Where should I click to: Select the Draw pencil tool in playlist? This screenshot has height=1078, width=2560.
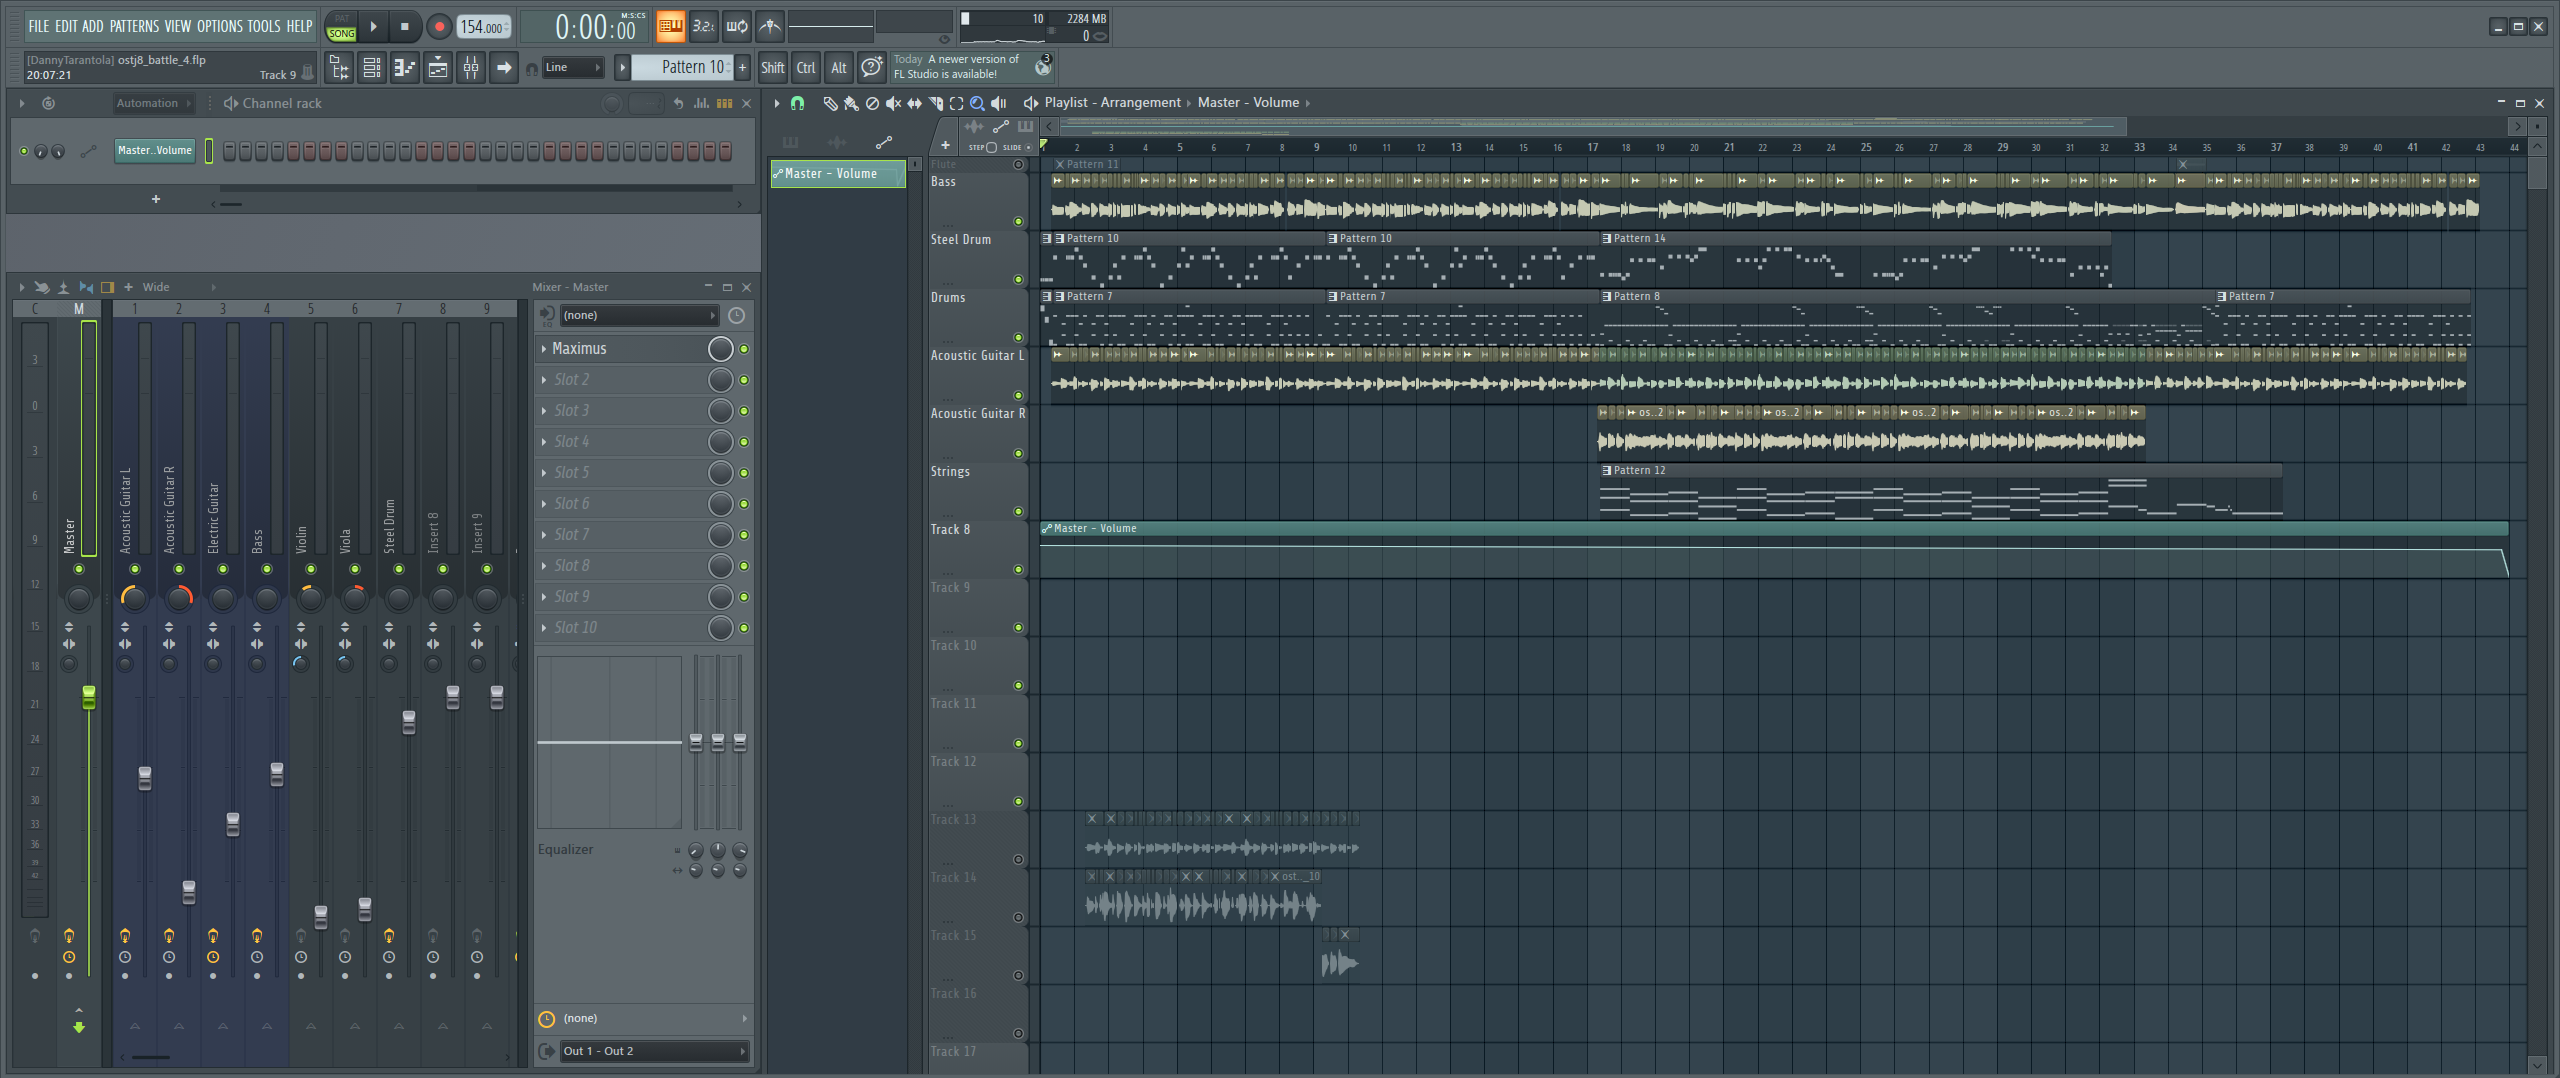pyautogui.click(x=829, y=103)
